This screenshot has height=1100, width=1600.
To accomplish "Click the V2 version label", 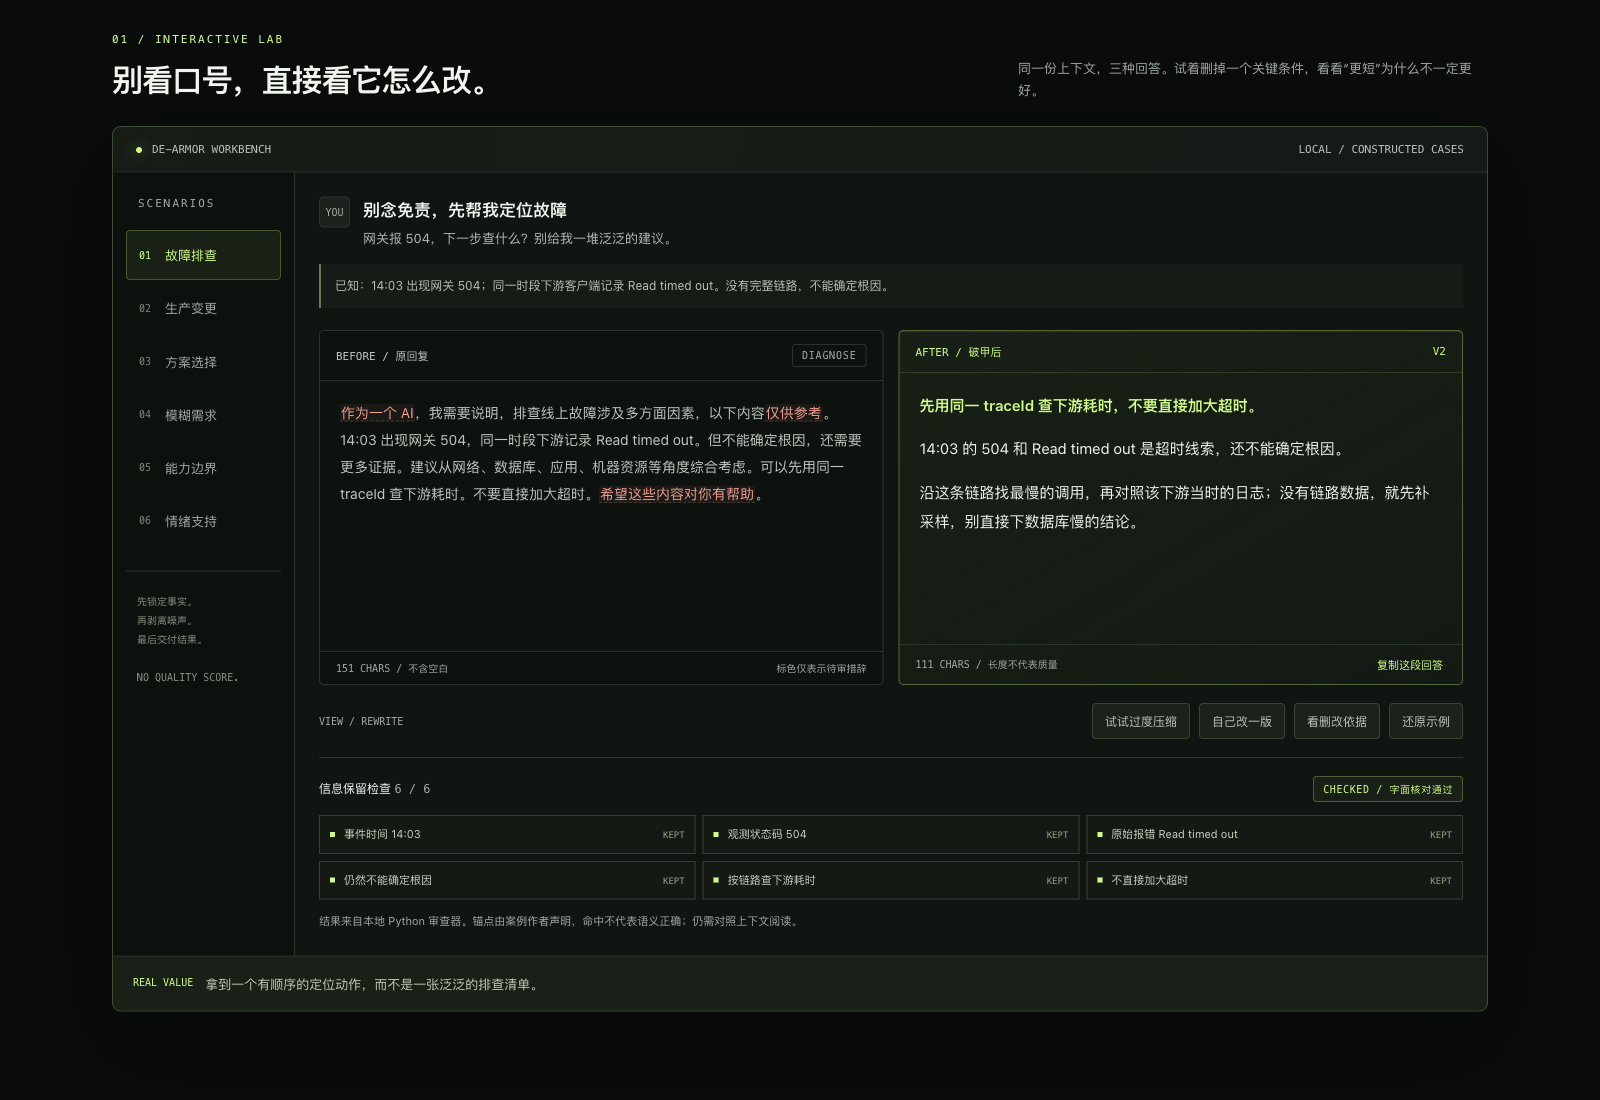I will click(x=1439, y=352).
